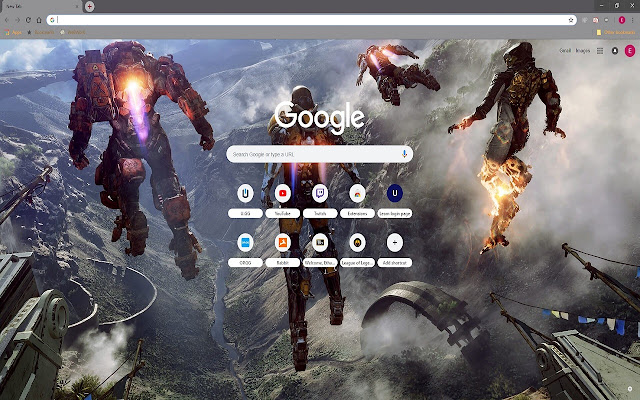Open the League of Legends shortcut tile
Image resolution: width=640 pixels, height=400 pixels.
click(357, 250)
